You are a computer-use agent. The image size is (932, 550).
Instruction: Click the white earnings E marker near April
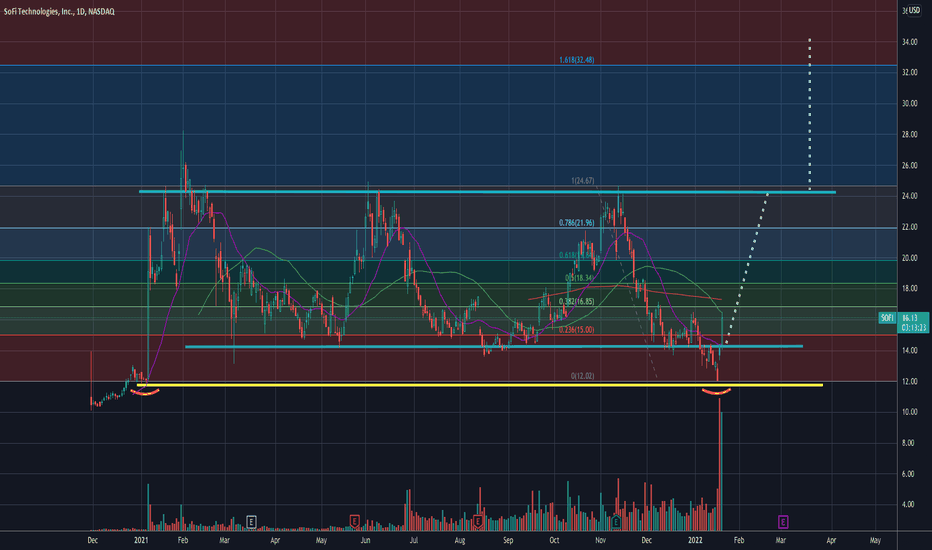pyautogui.click(x=251, y=522)
